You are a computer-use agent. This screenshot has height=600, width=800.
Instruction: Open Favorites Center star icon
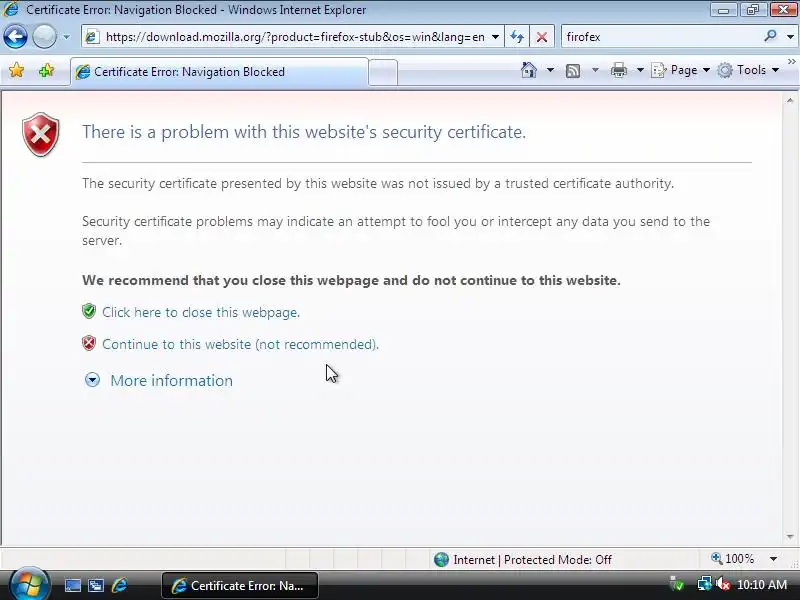coord(16,70)
